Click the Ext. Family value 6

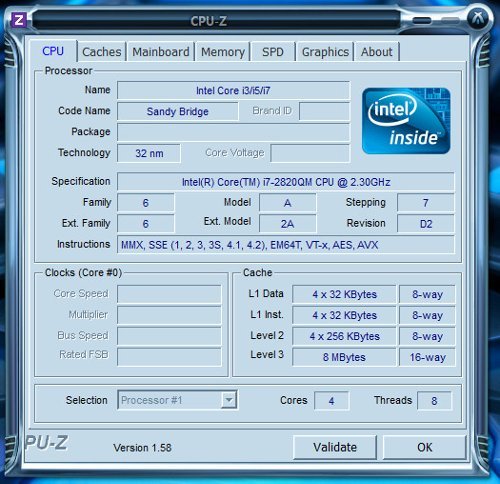[x=146, y=223]
